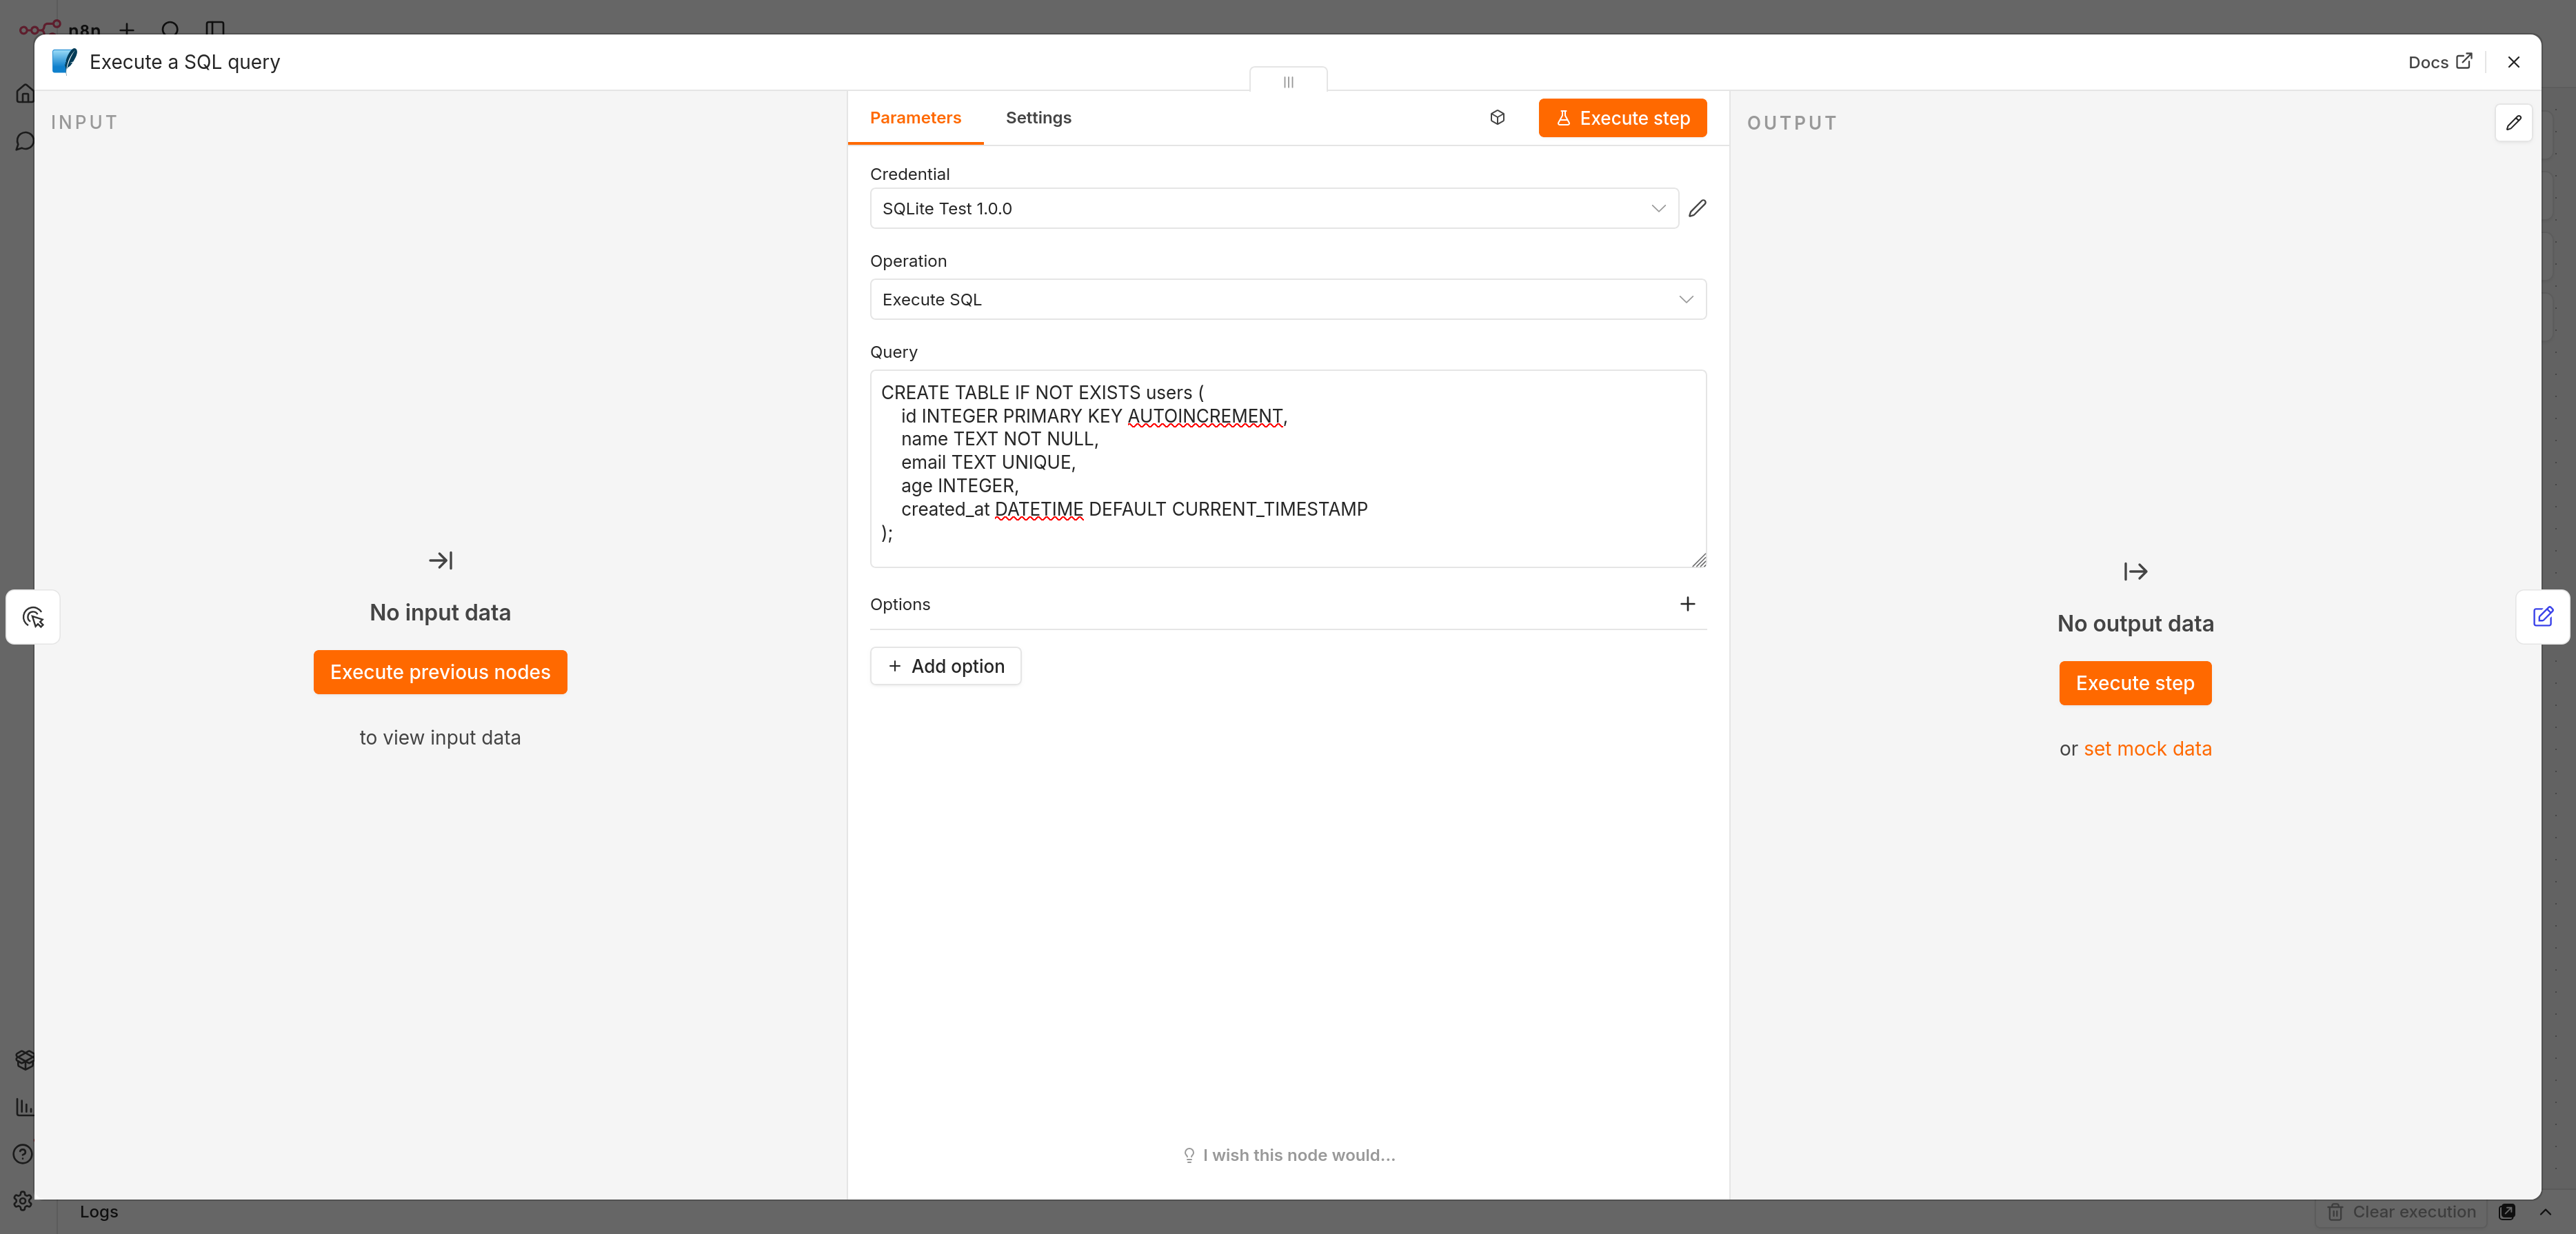Open settings gear in left sidebar
2576x1234 pixels.
(x=22, y=1200)
